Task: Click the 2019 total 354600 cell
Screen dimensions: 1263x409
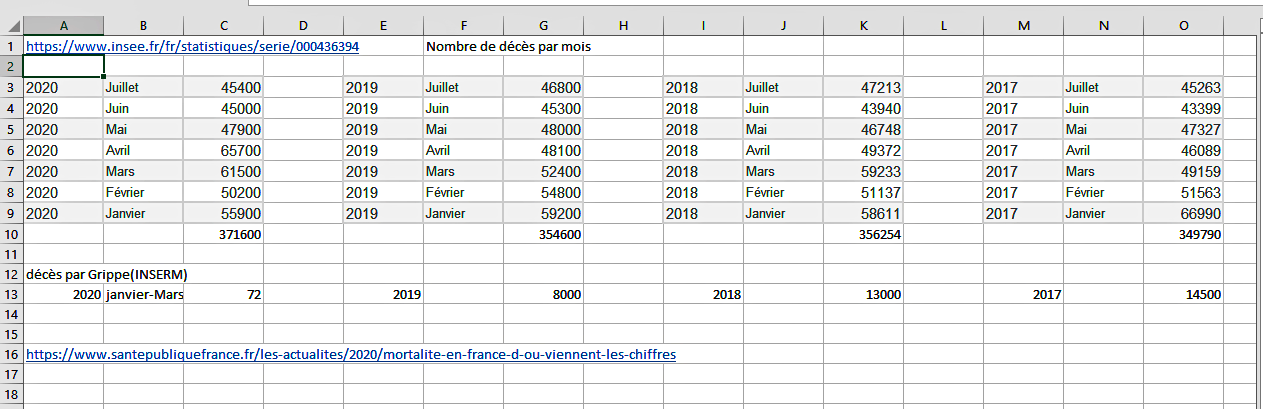Action: pos(544,234)
